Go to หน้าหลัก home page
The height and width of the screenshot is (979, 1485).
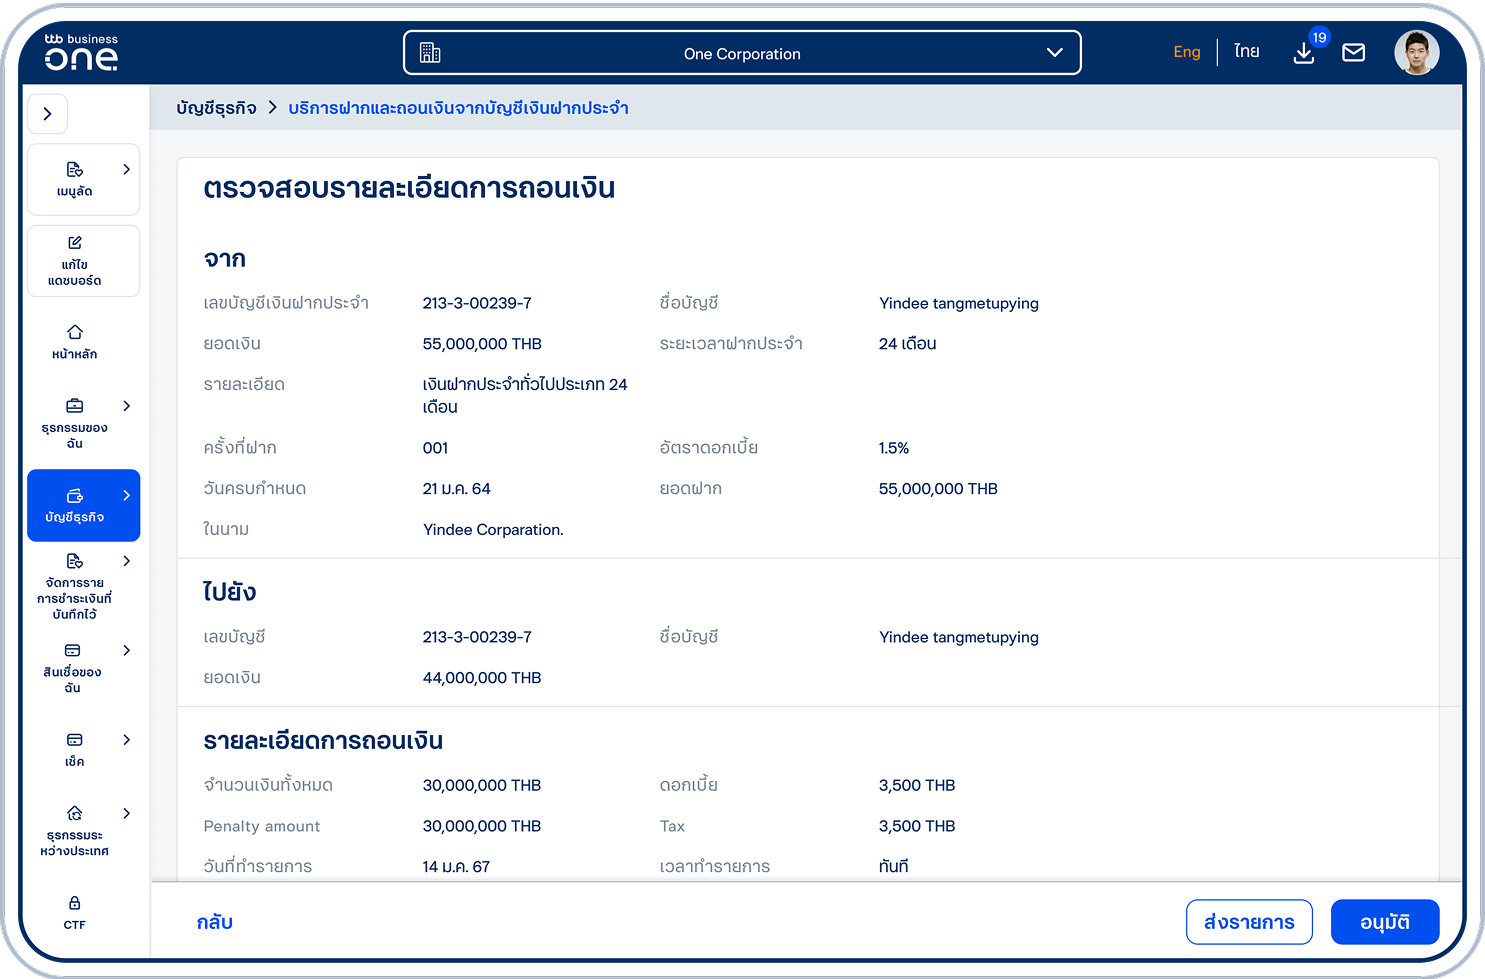tap(74, 342)
